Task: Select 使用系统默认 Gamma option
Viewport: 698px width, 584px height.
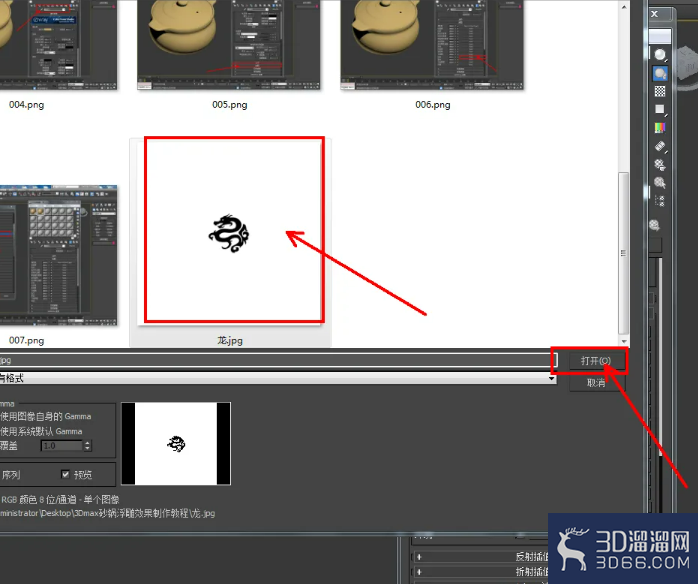Action: pyautogui.click(x=41, y=431)
